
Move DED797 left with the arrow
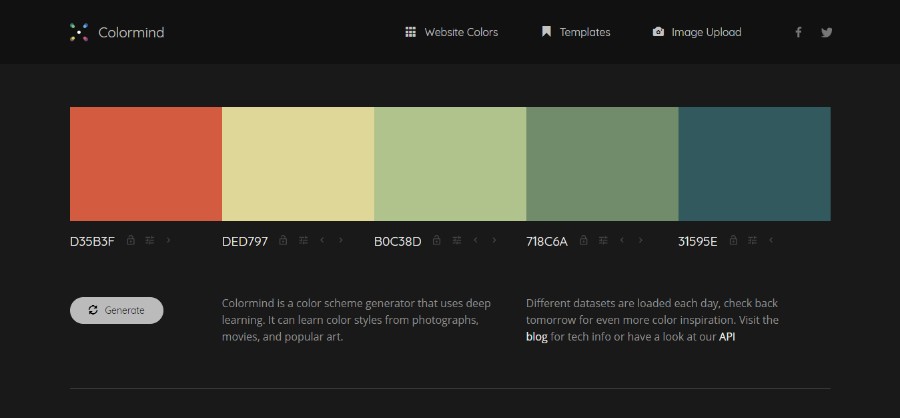click(x=322, y=241)
